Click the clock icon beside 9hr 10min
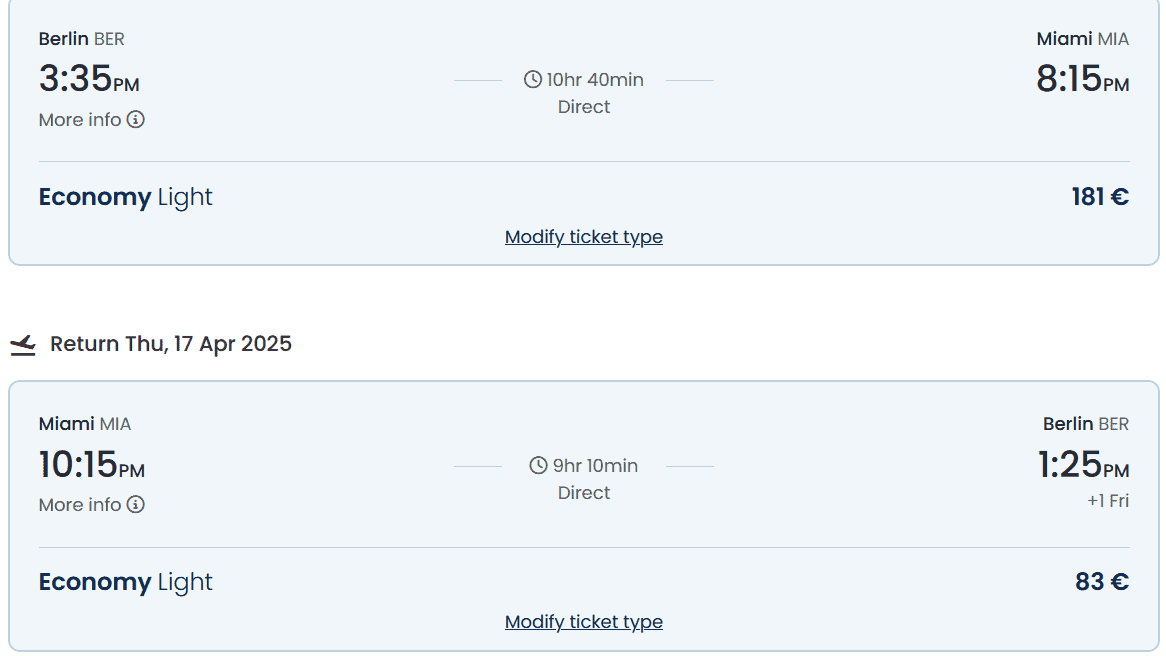1166x656 pixels. (539, 466)
